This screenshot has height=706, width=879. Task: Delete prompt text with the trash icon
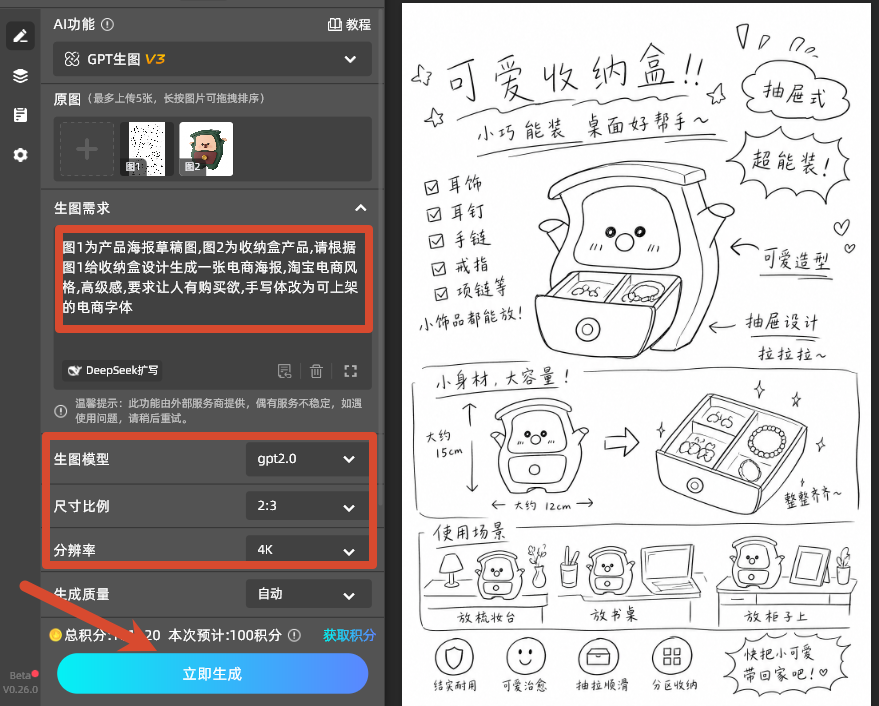pos(316,371)
